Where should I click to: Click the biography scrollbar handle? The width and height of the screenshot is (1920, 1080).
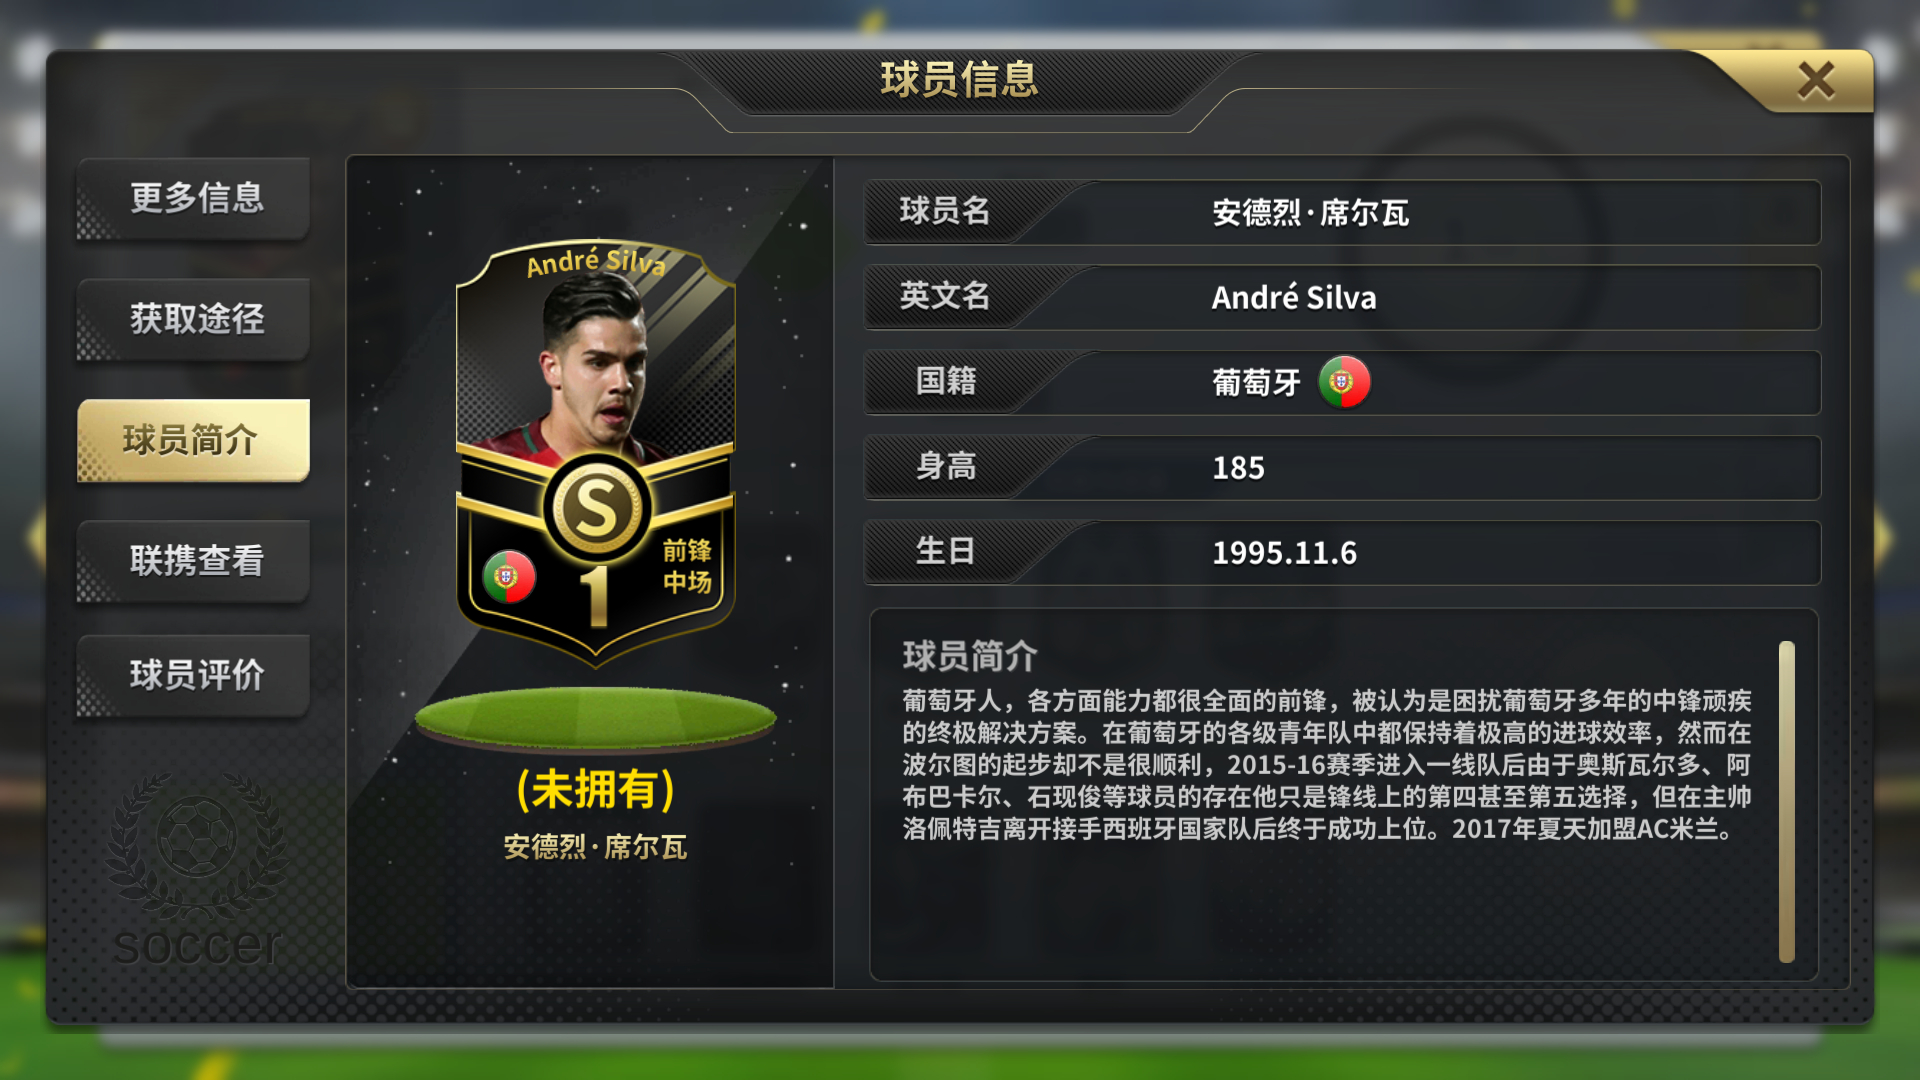point(1787,802)
